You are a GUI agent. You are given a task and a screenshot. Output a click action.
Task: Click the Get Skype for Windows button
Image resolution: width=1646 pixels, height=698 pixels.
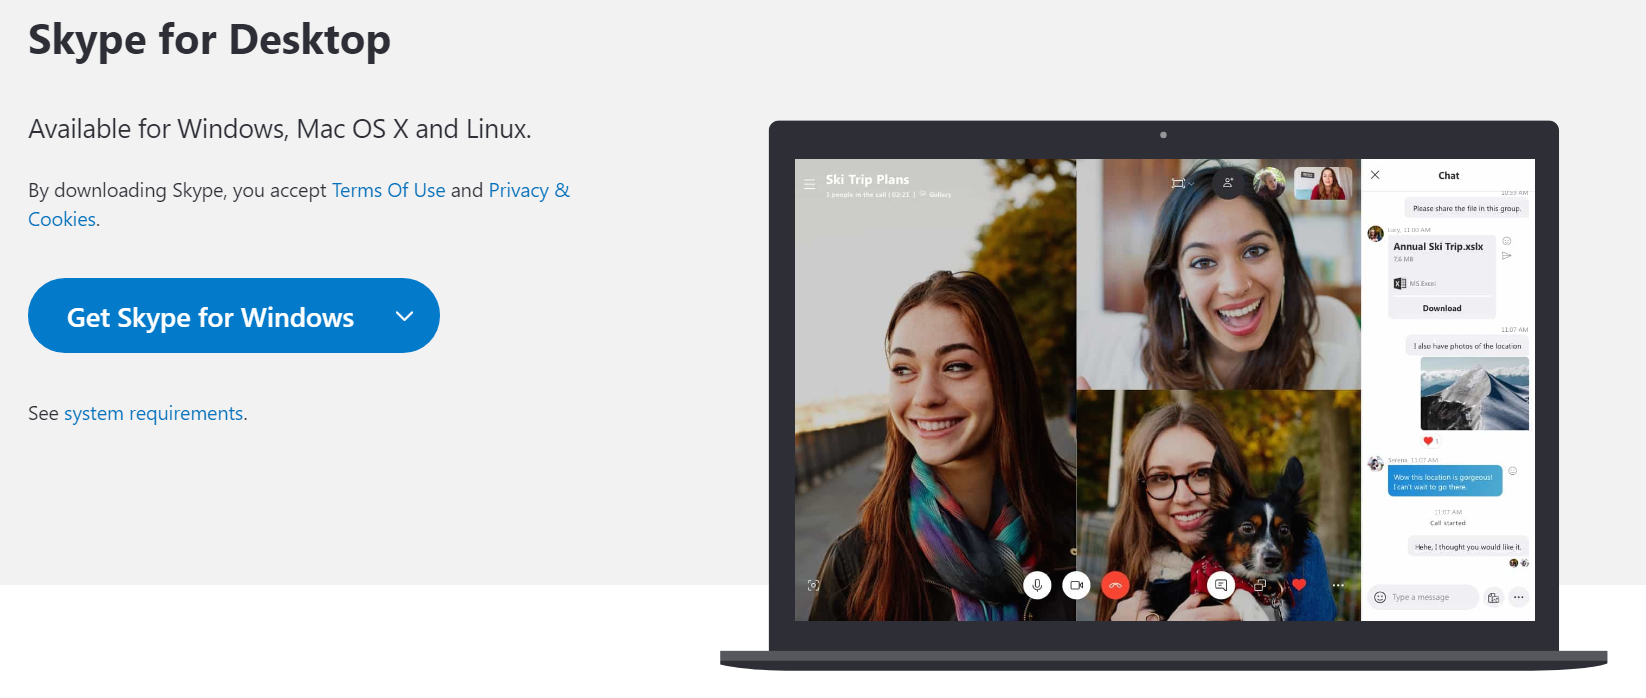(x=233, y=316)
